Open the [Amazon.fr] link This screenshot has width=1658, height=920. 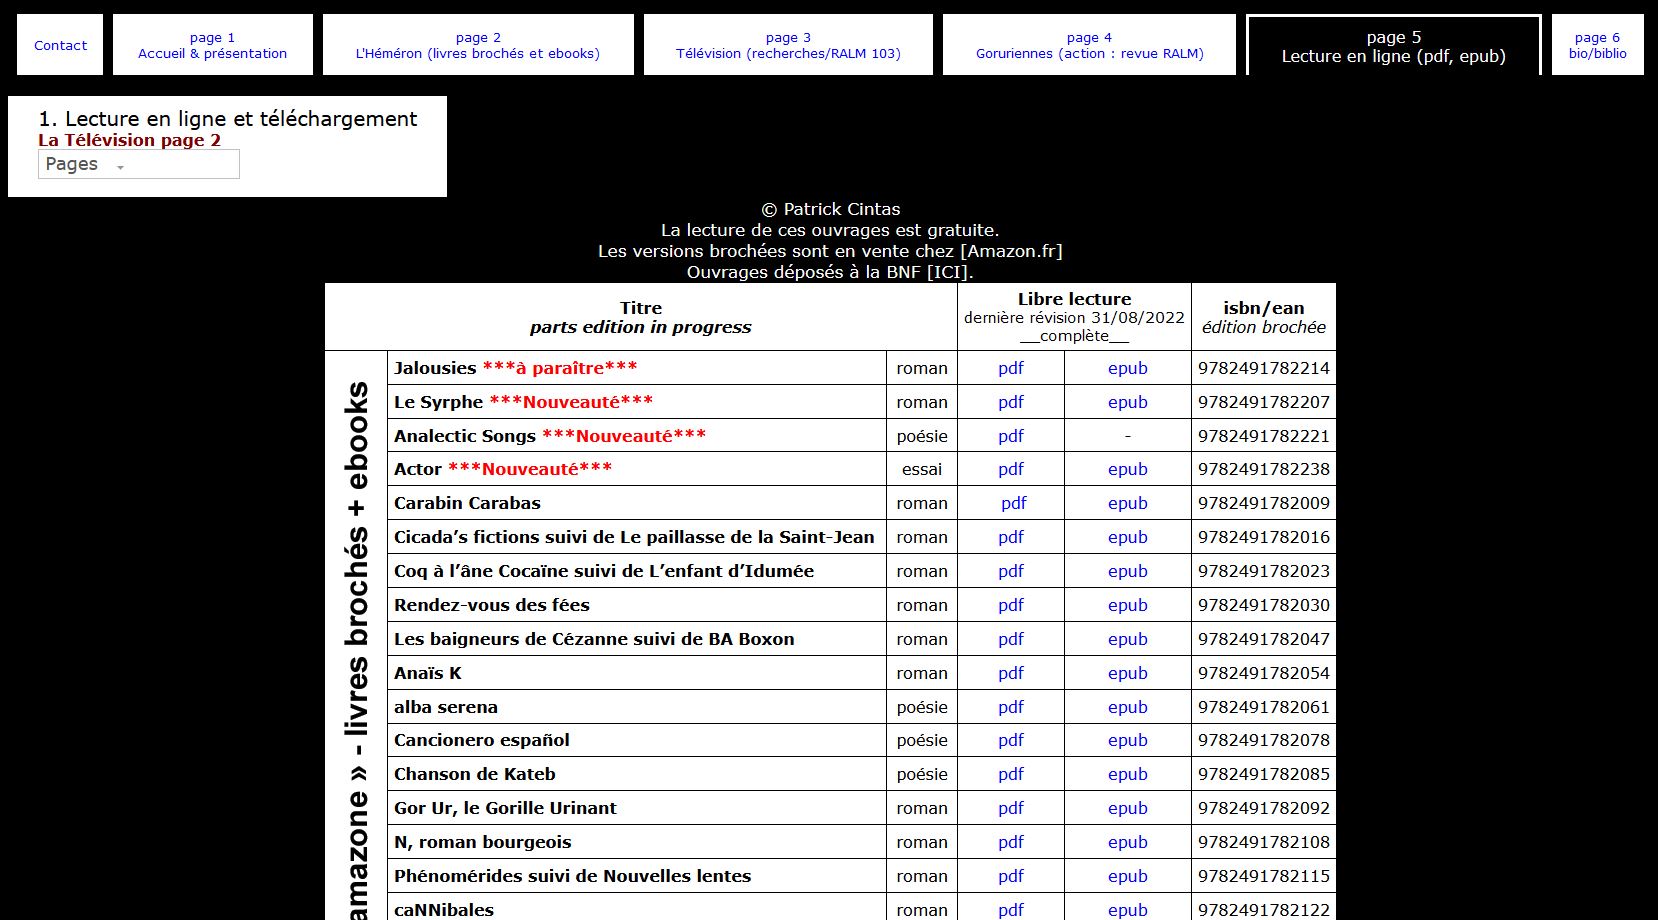[1011, 251]
